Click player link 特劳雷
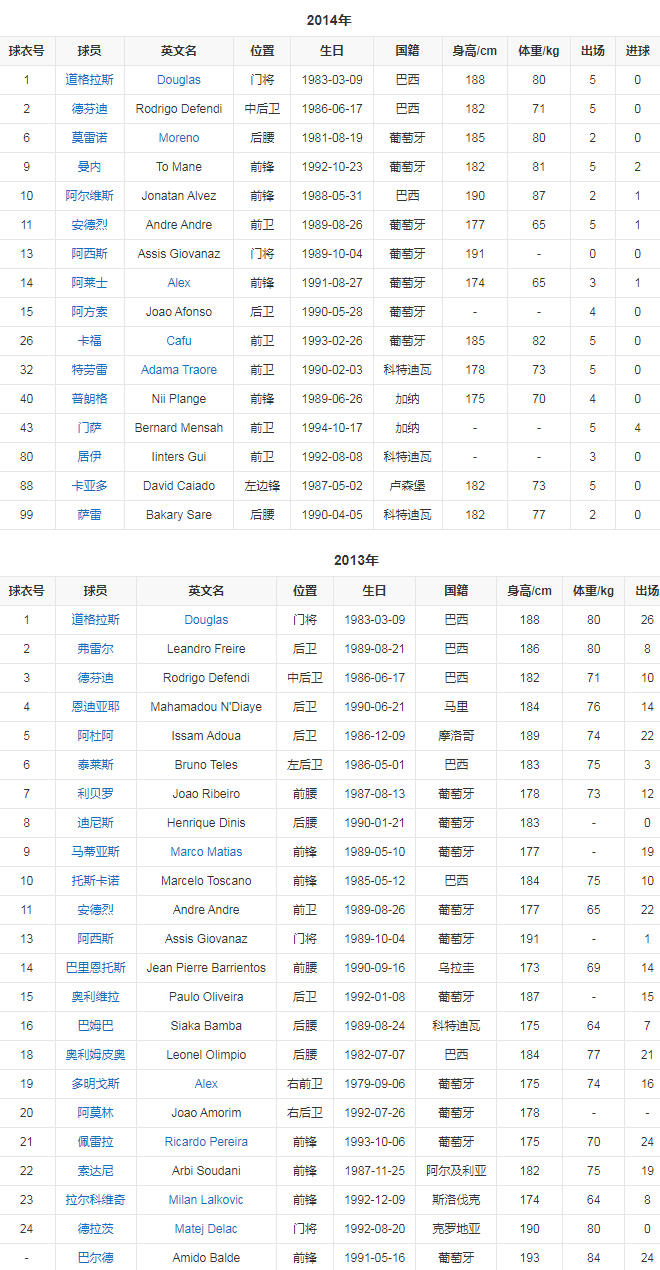Screen dimensions: 660x1270 coord(90,370)
